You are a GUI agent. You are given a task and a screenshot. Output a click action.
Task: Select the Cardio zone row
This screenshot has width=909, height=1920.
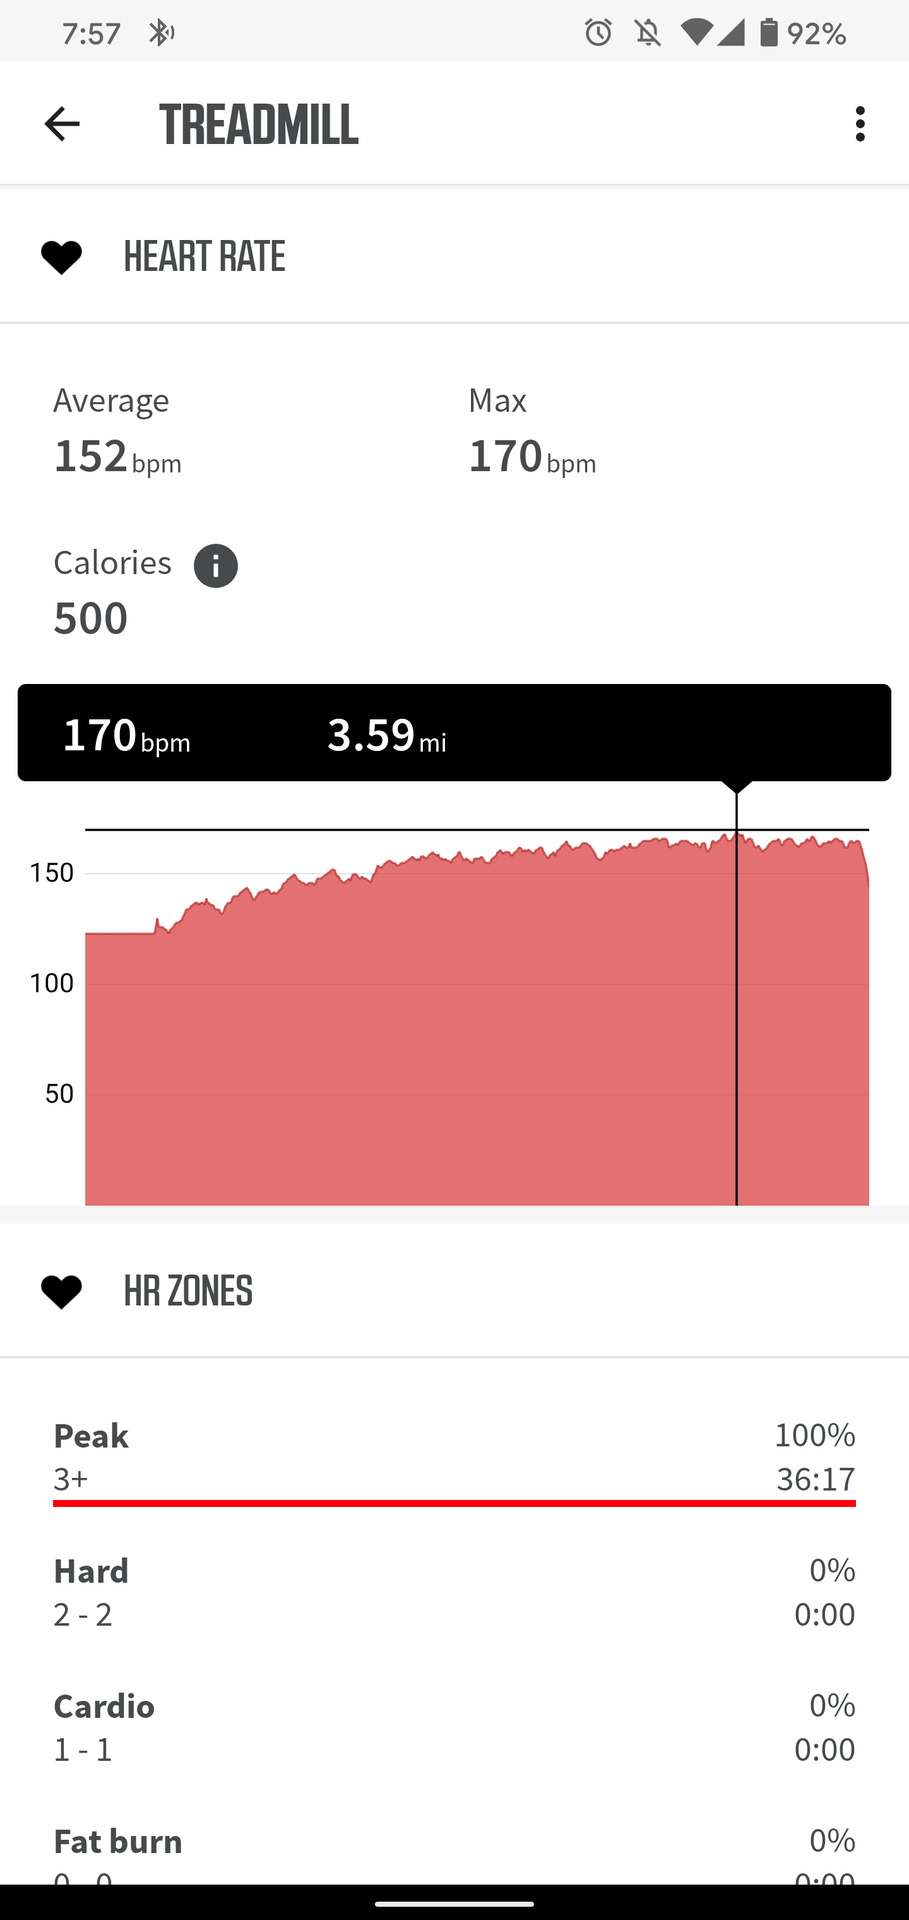point(454,1727)
